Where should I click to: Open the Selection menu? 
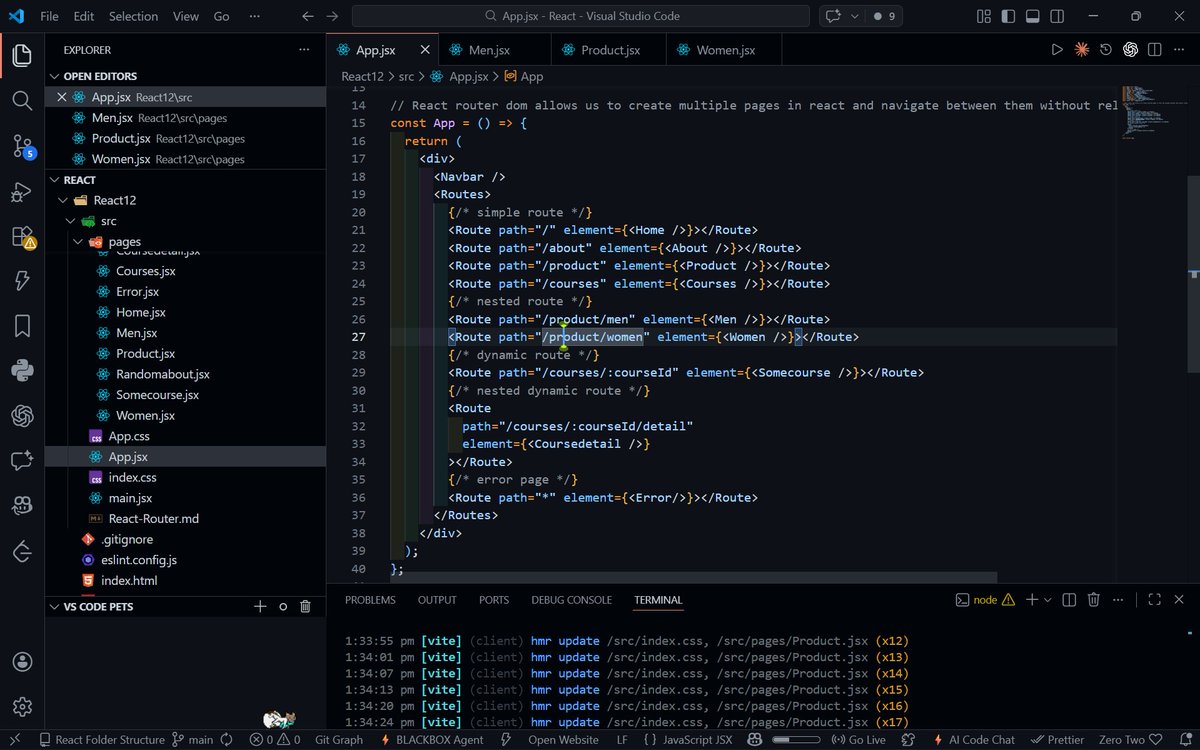click(133, 16)
